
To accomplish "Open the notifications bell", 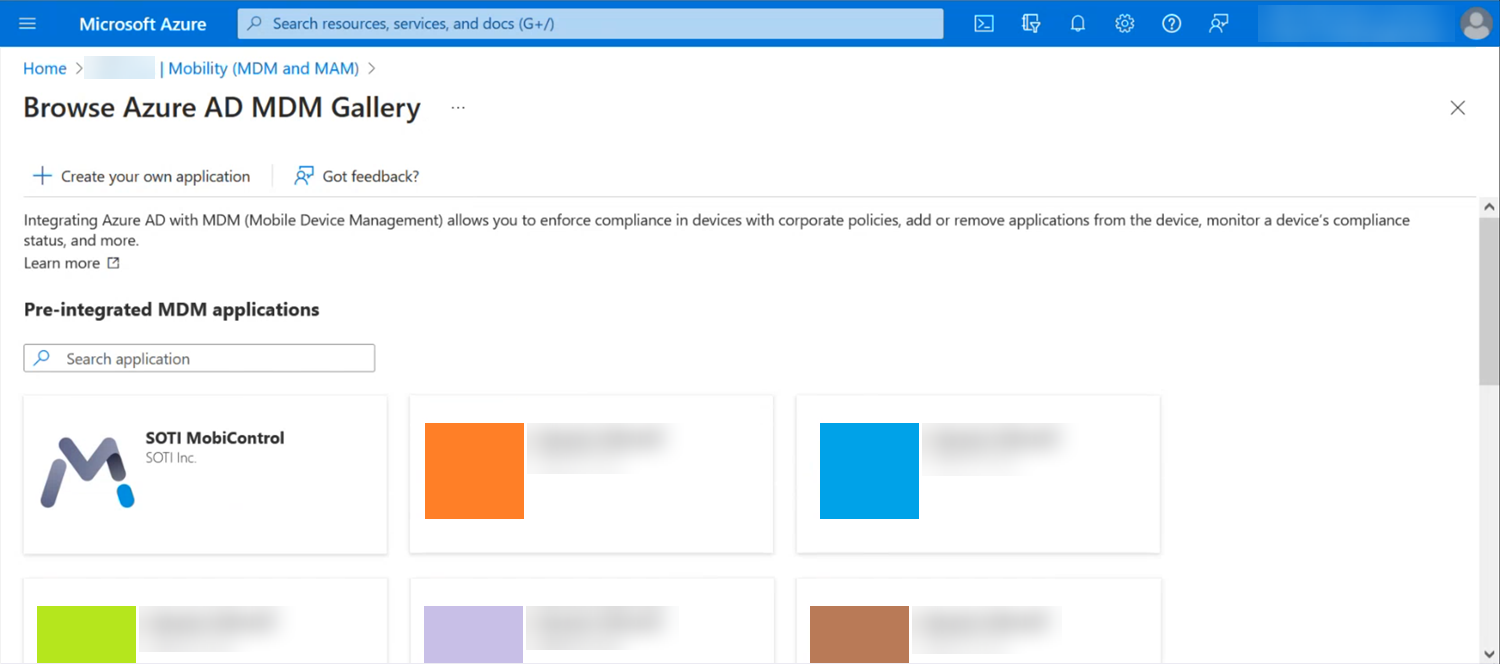I will pos(1078,23).
